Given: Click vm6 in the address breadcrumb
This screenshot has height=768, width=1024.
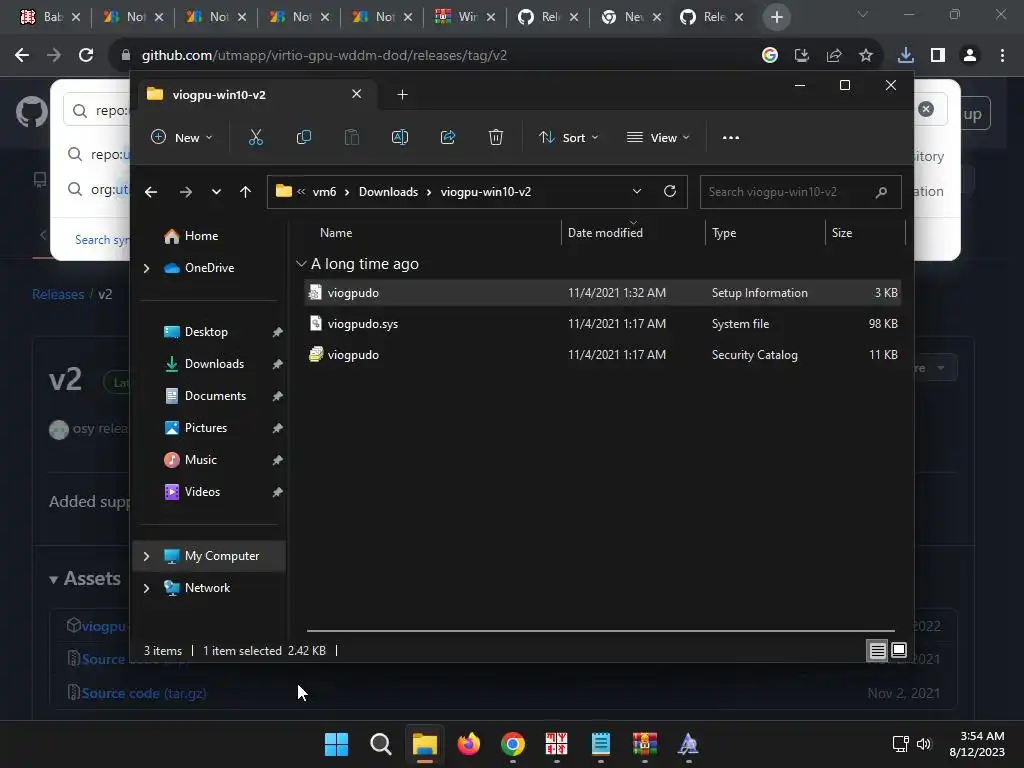Looking at the screenshot, I should 325,192.
